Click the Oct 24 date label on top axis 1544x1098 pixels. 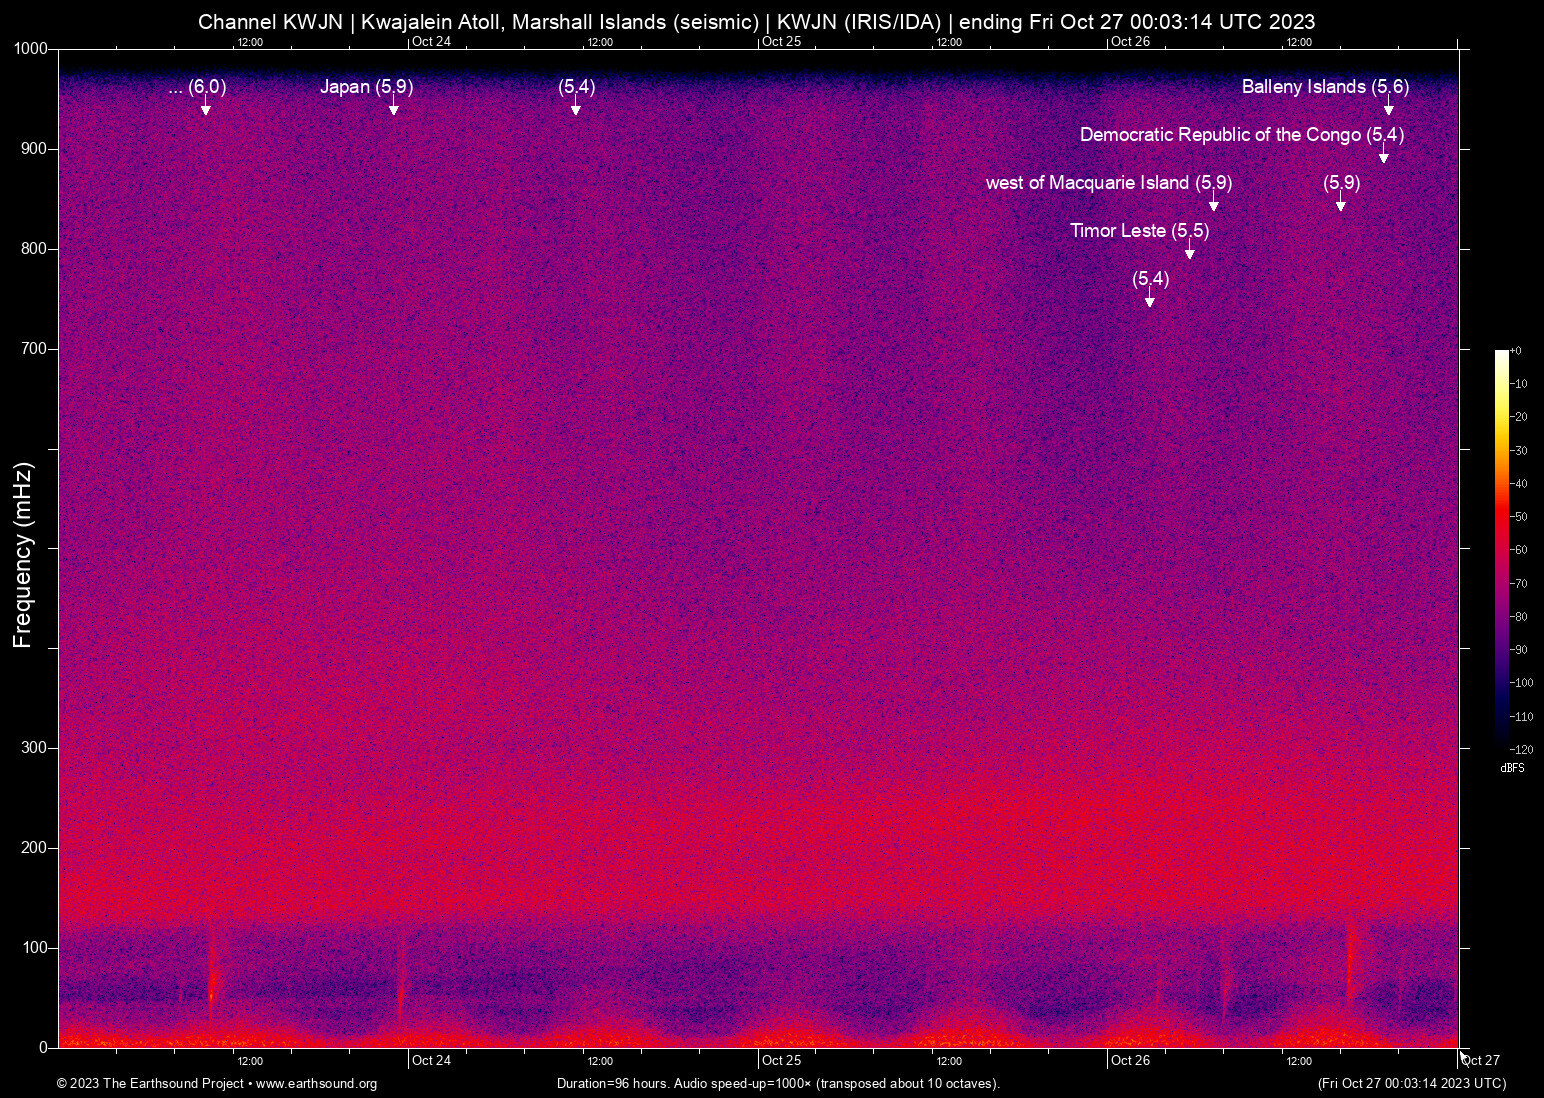pyautogui.click(x=431, y=42)
